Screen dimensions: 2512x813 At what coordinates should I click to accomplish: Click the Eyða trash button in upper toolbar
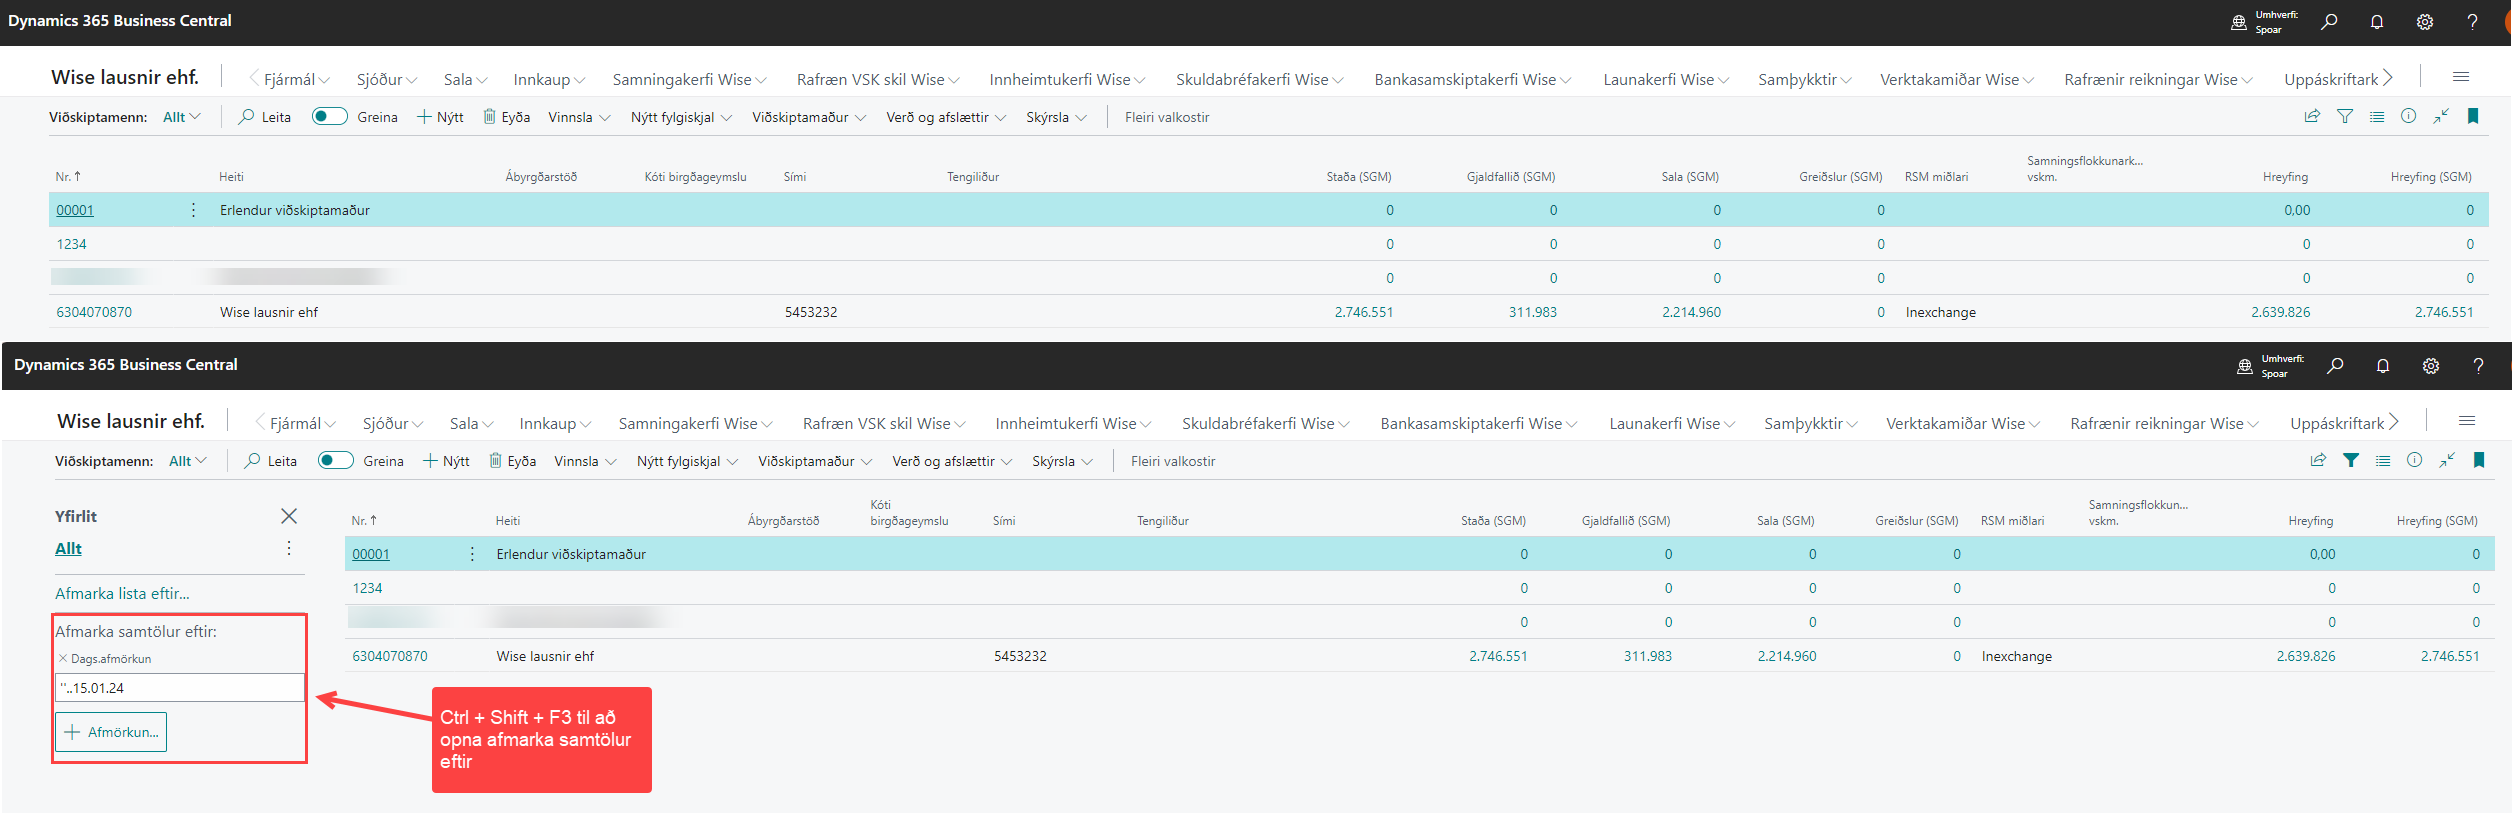(x=506, y=117)
